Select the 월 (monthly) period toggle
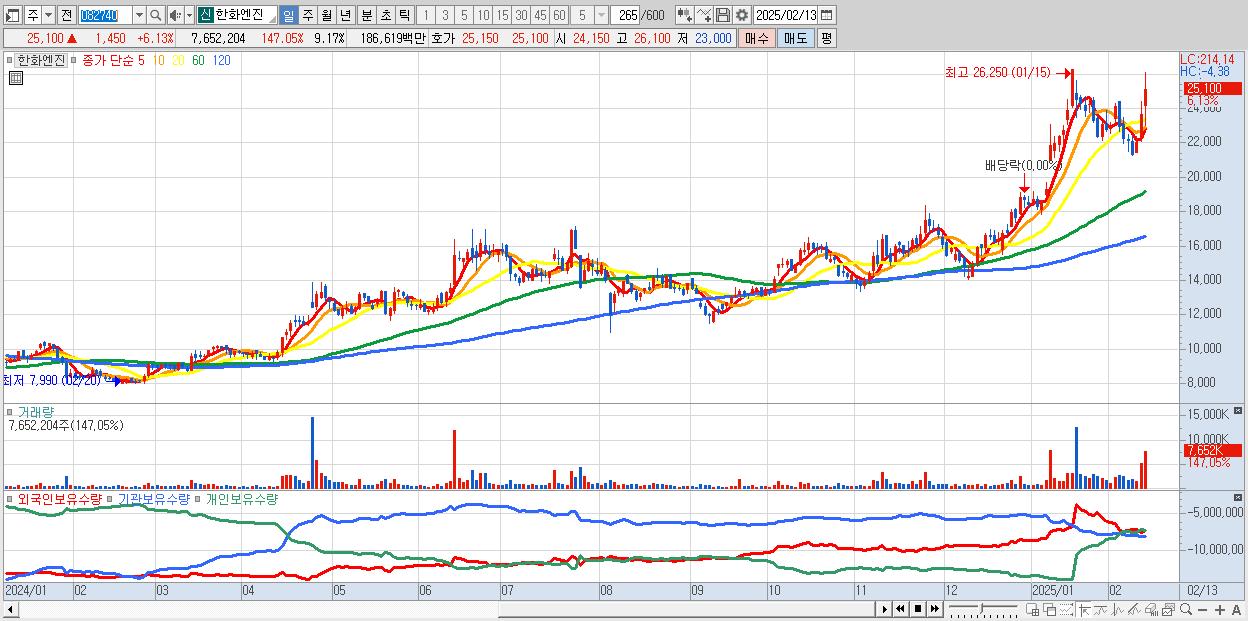 (x=326, y=15)
